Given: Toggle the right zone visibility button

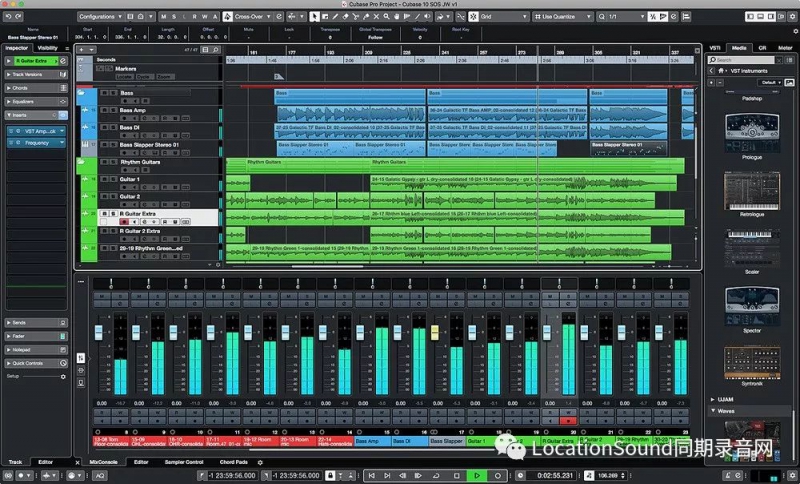Looking at the screenshot, I should pos(771,16).
